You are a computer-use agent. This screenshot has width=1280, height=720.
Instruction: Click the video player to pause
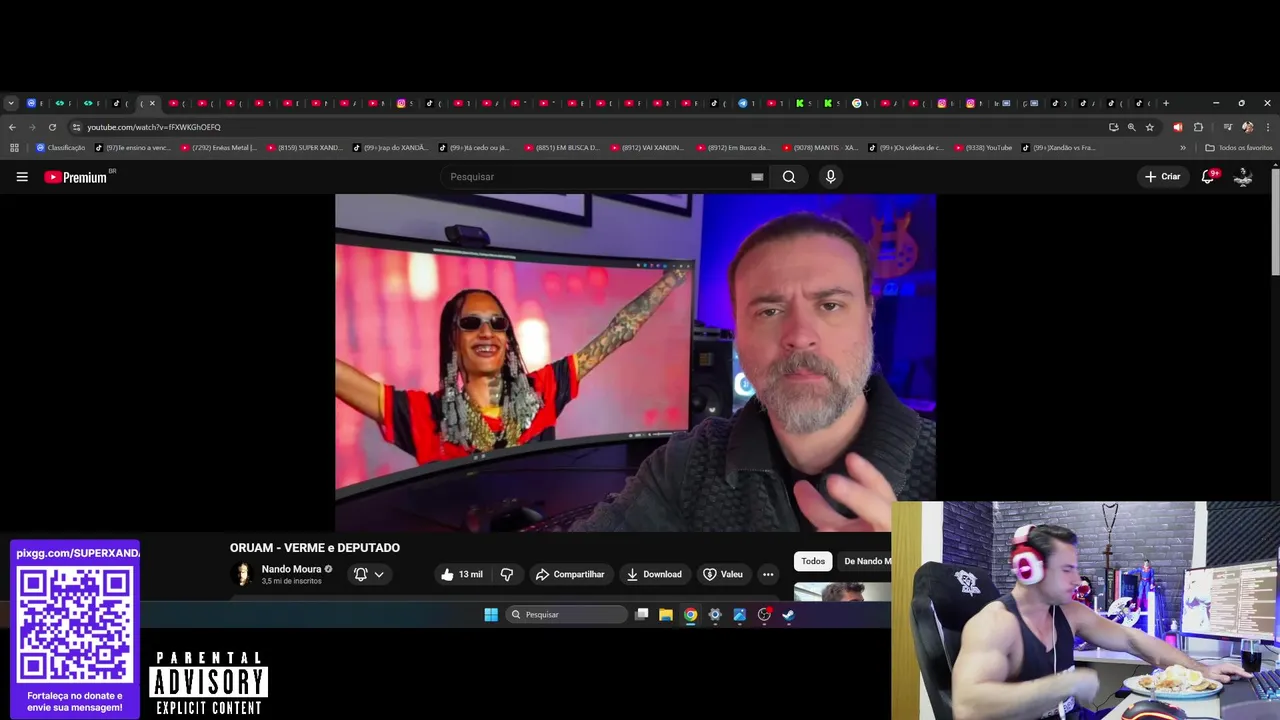tap(635, 363)
